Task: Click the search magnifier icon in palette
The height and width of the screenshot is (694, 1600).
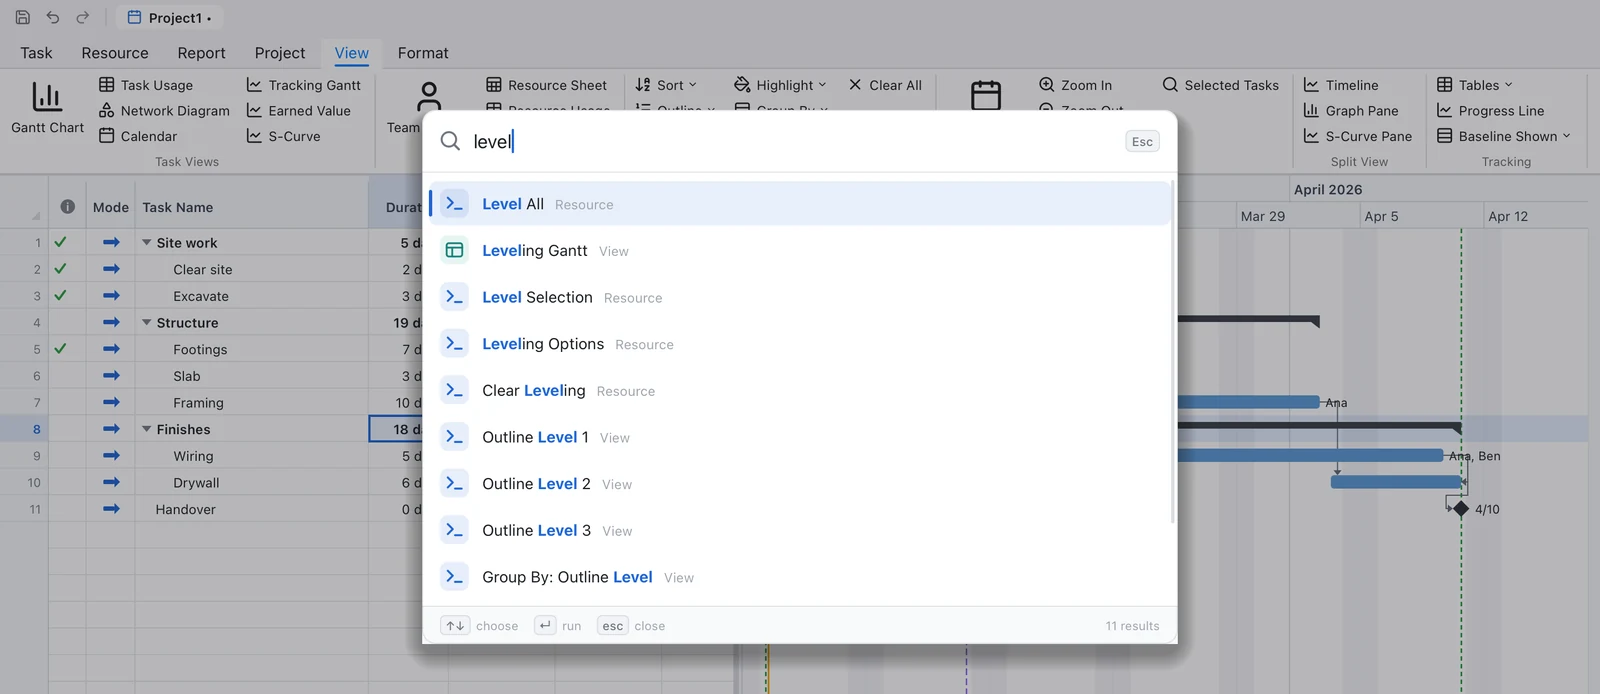Action: (451, 141)
